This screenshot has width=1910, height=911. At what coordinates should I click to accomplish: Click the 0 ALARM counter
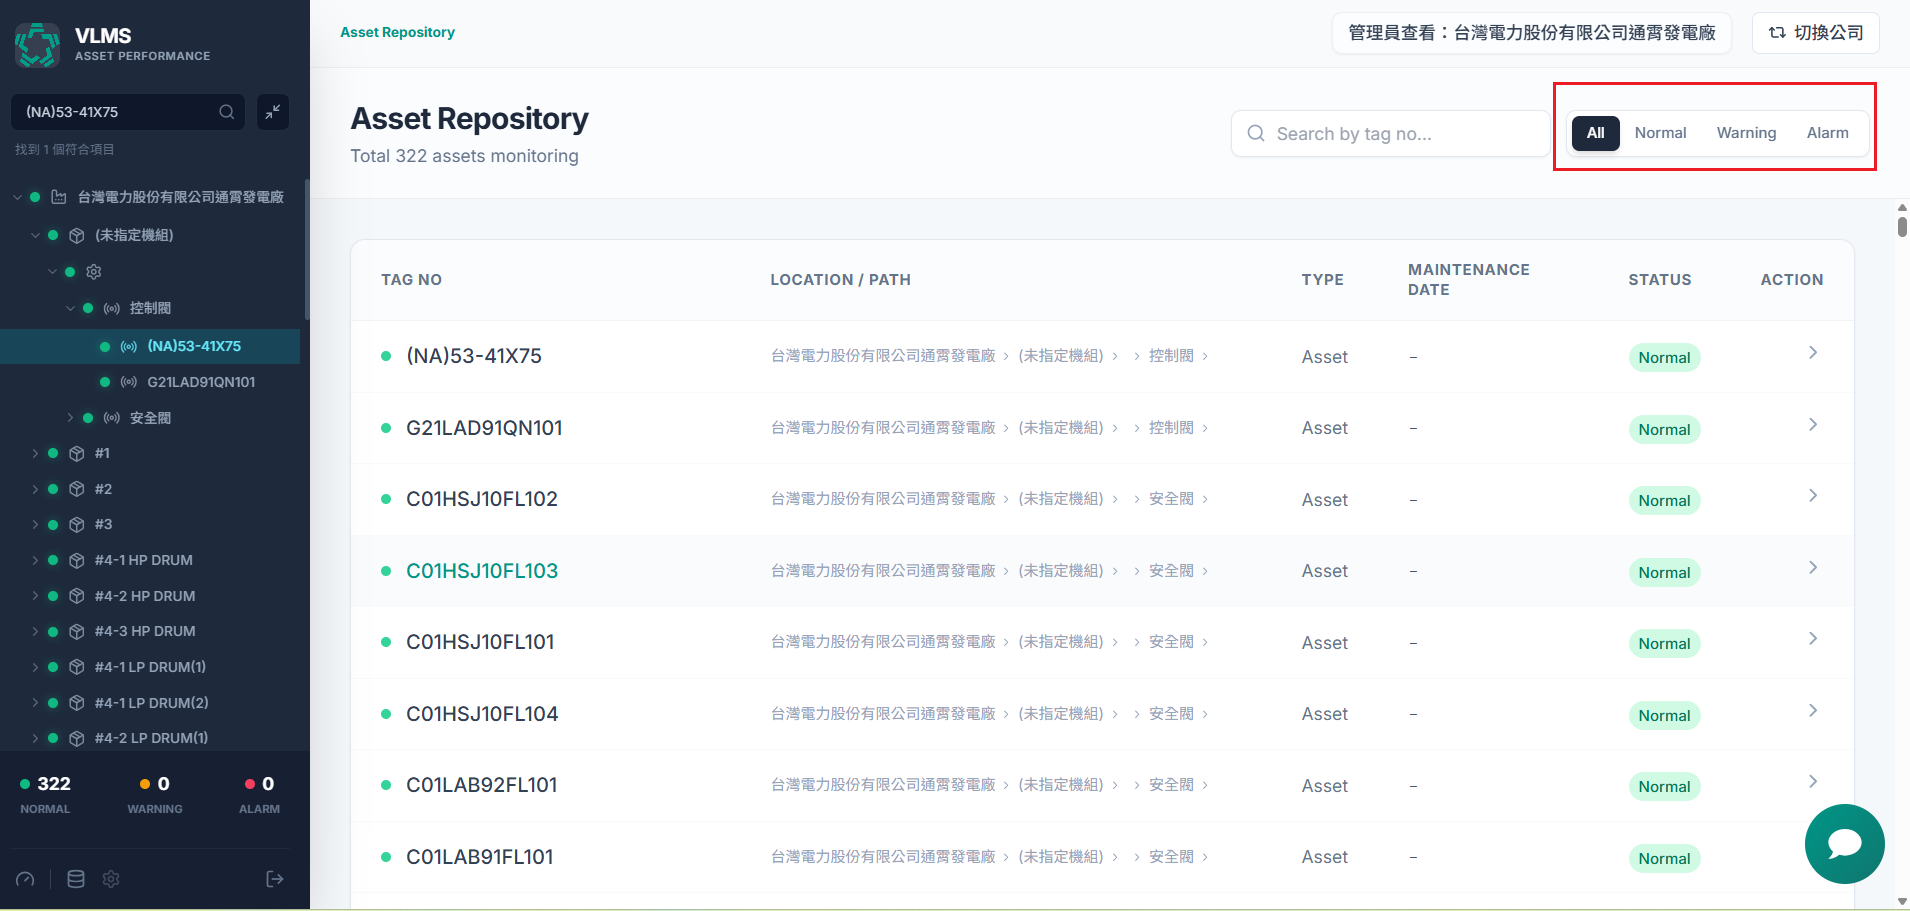[x=259, y=794]
